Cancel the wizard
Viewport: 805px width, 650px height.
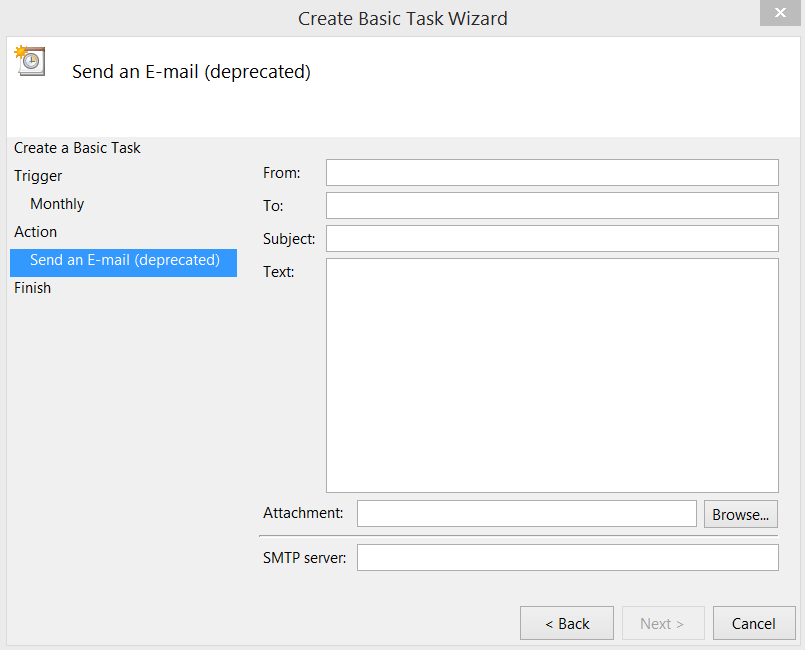coord(753,623)
